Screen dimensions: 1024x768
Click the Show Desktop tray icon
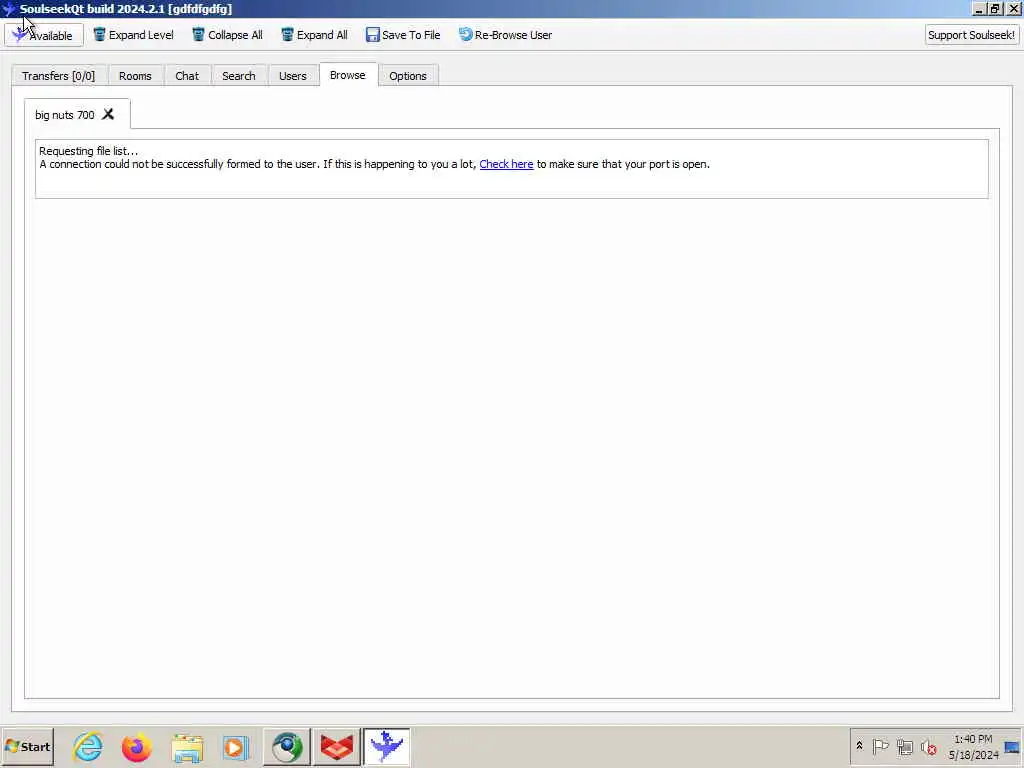(1012, 747)
